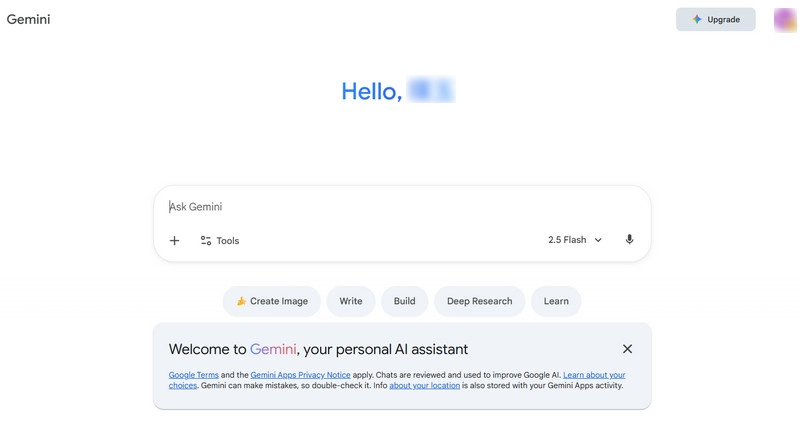Click the Upgrade sparkle button
The width and height of the screenshot is (800, 434).
tap(715, 19)
